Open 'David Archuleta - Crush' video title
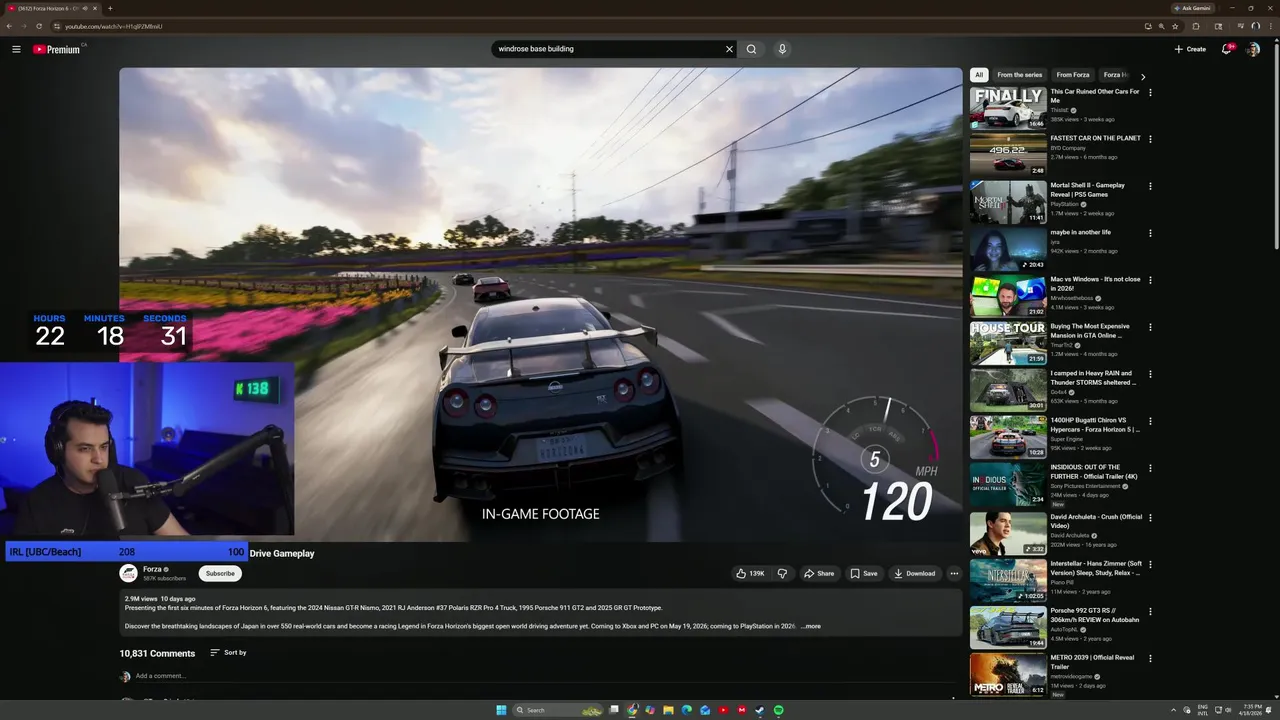1280x720 pixels. [1096, 521]
